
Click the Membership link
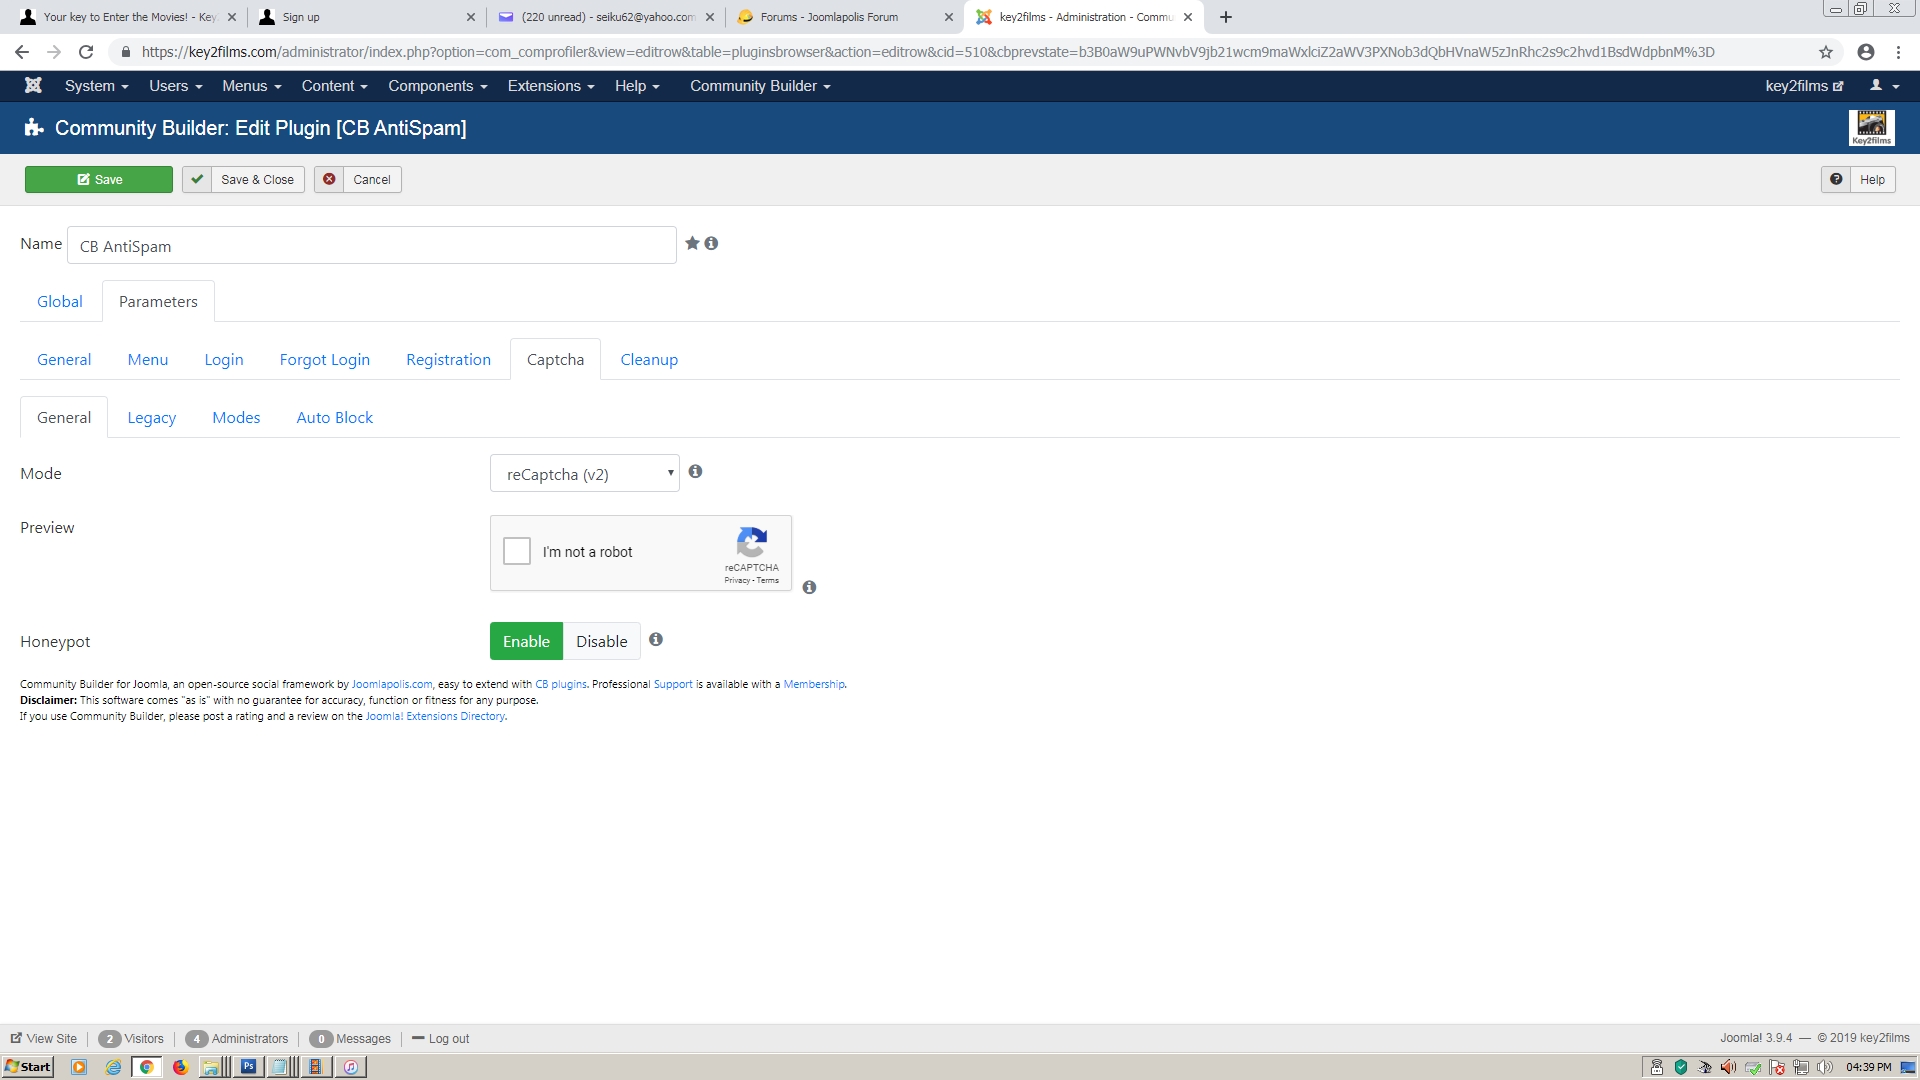pos(814,684)
